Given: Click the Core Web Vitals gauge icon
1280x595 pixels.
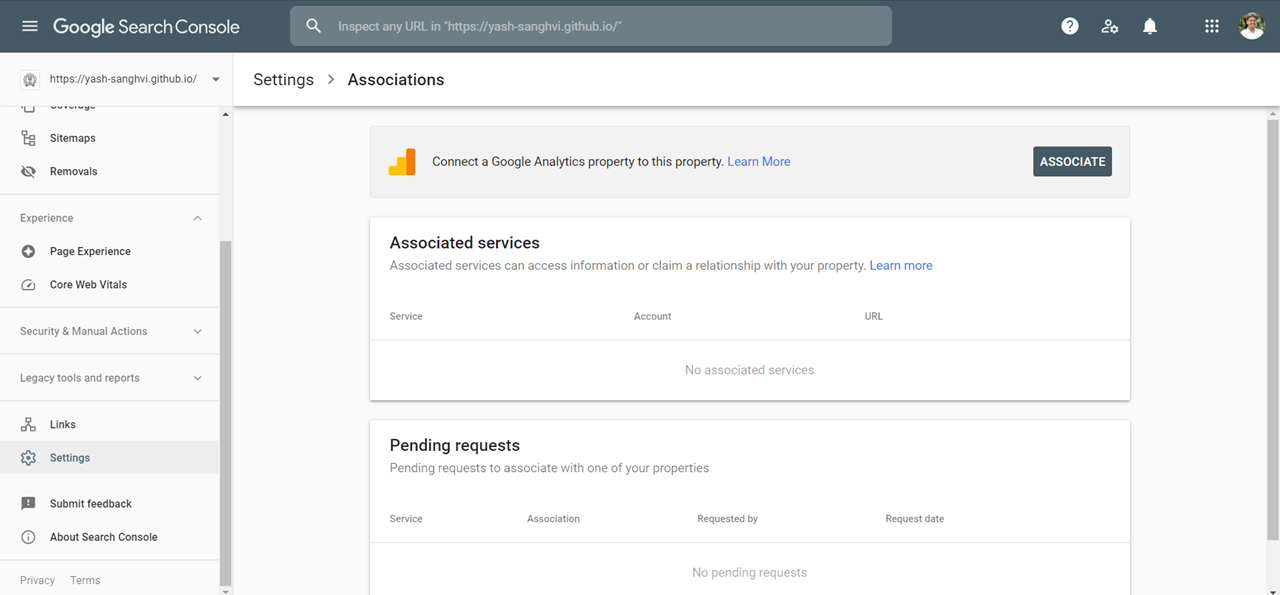Looking at the screenshot, I should (x=29, y=285).
